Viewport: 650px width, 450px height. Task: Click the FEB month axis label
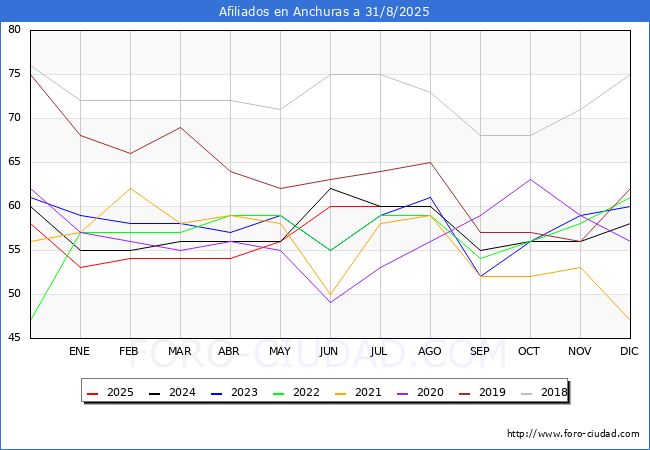click(x=129, y=351)
